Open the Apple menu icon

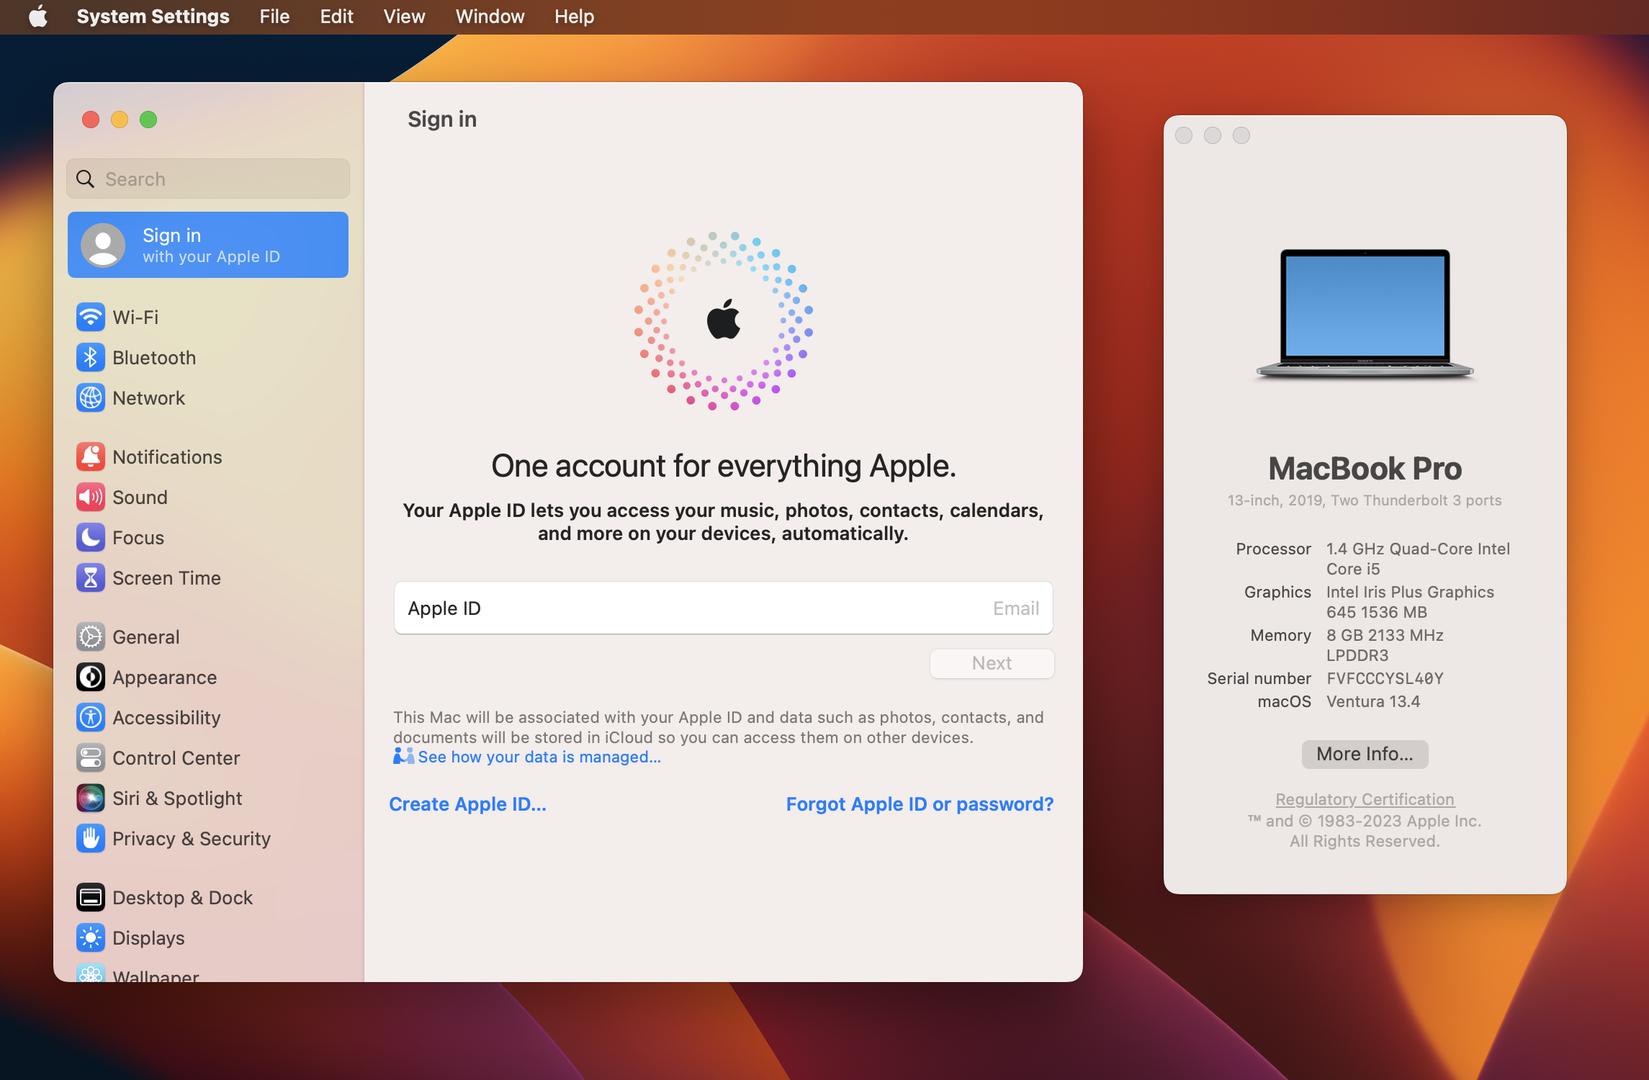pyautogui.click(x=38, y=16)
